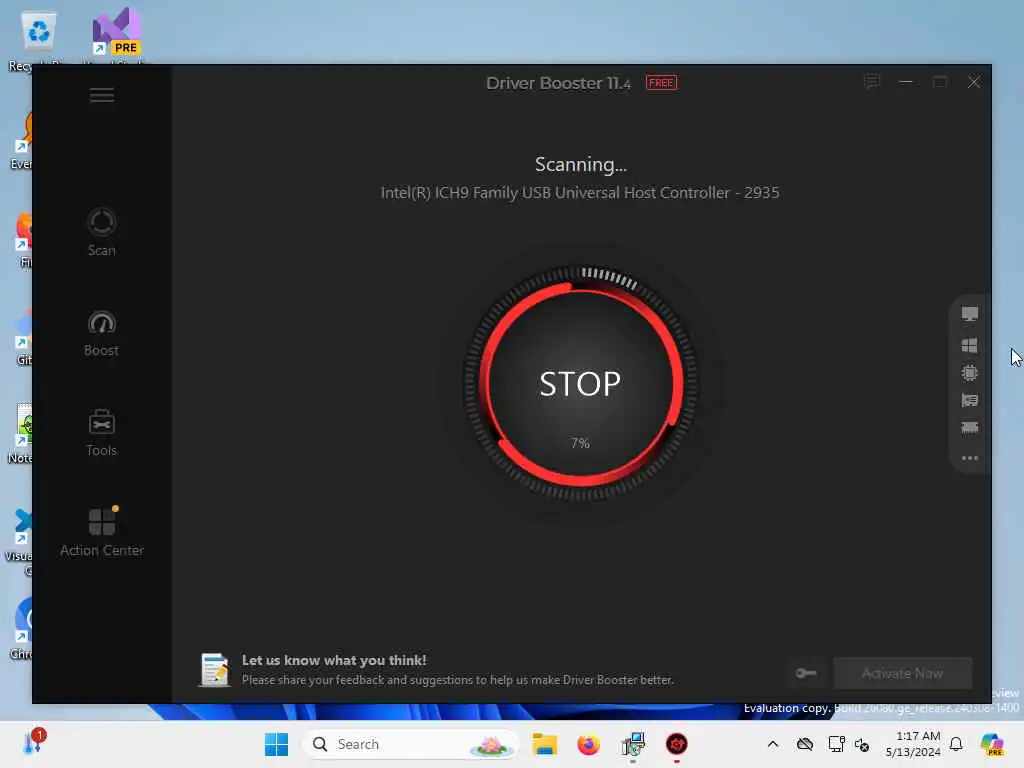Click the taskbar Search box
Viewport: 1024px width, 768px height.
point(410,744)
